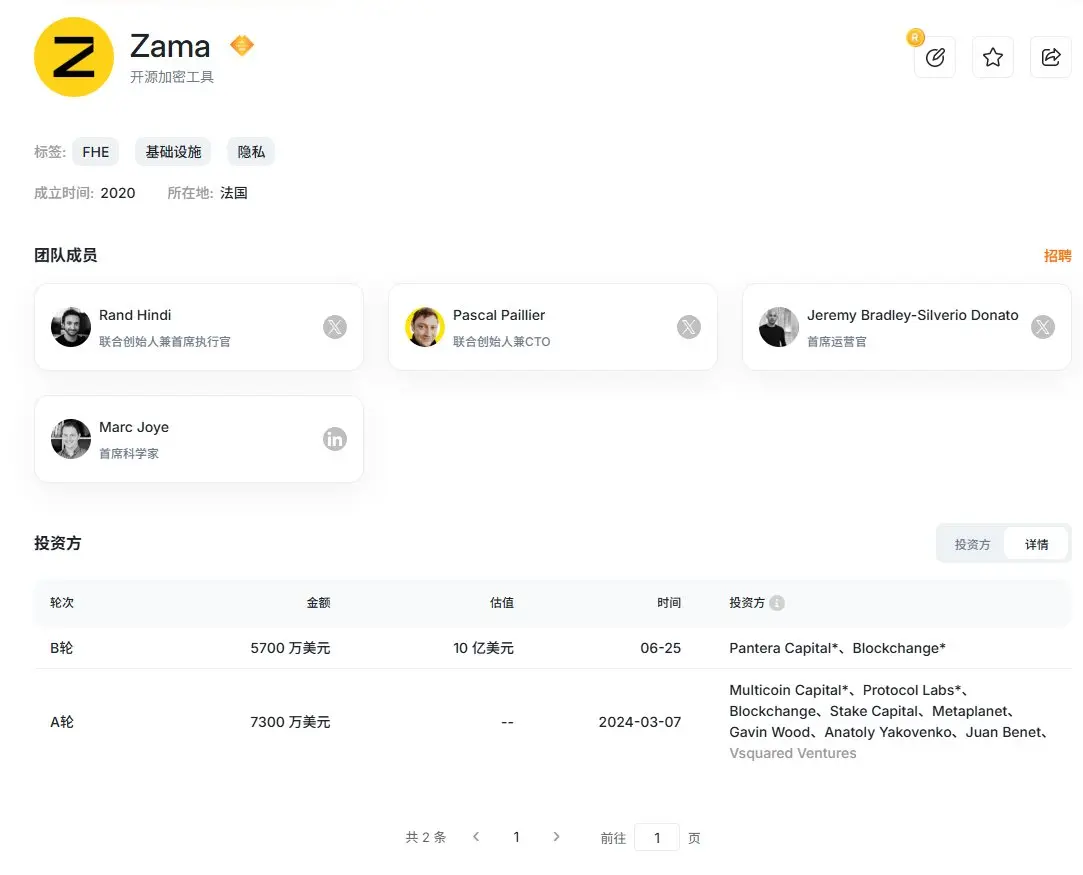Click the share icon button

click(x=1051, y=57)
